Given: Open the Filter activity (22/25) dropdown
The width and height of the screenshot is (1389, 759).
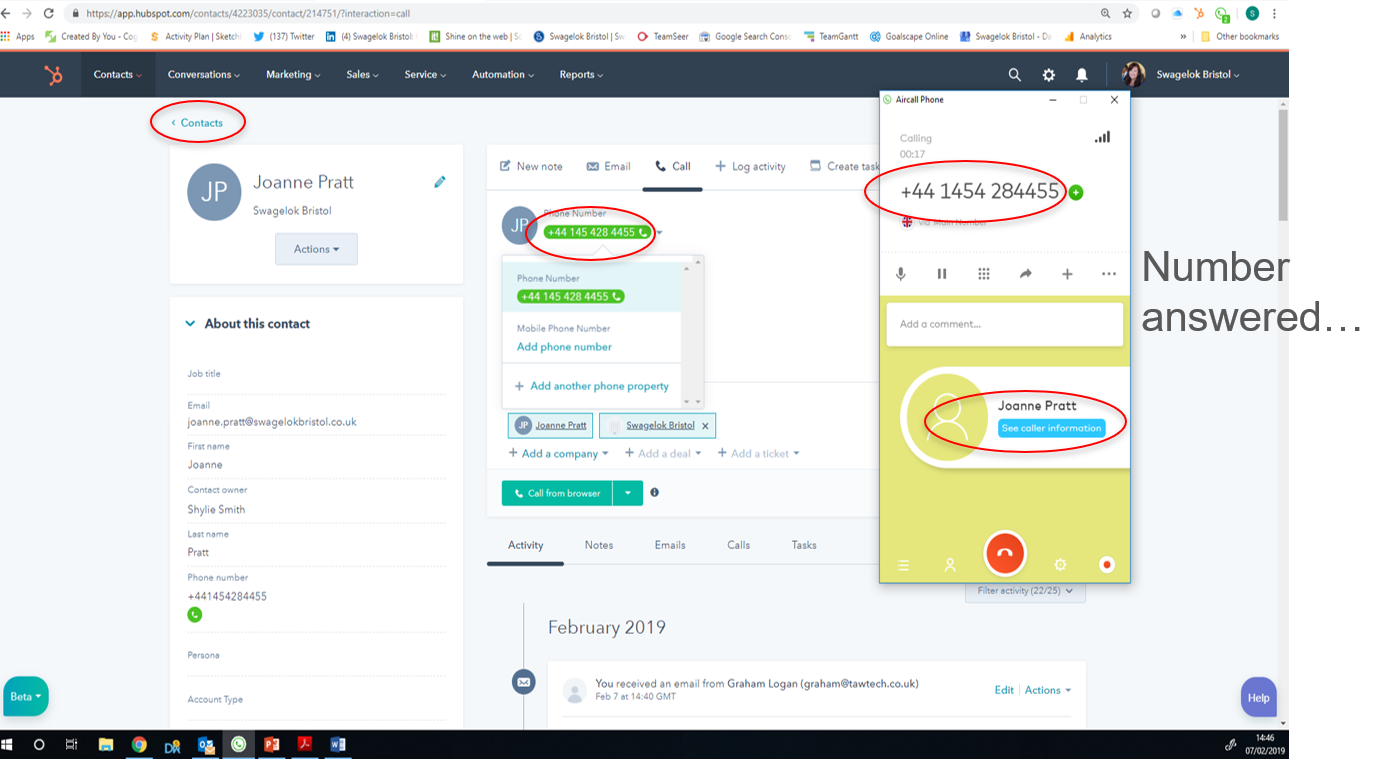Looking at the screenshot, I should 1025,591.
